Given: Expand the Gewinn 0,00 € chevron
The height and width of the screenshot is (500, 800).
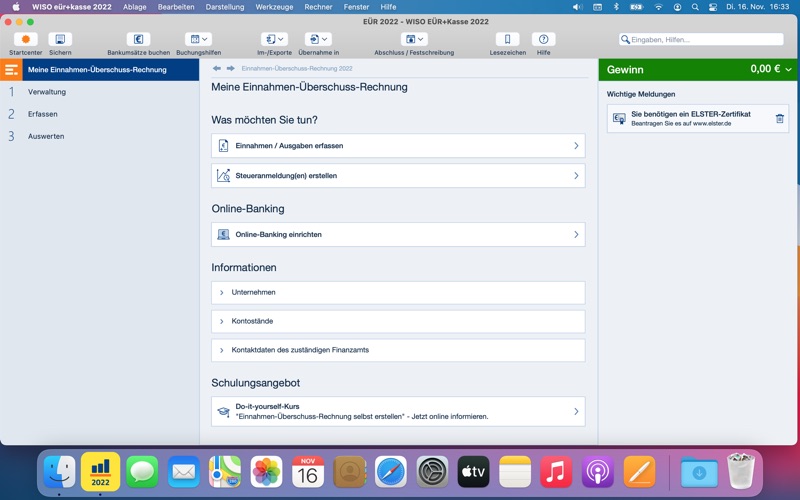Looking at the screenshot, I should (x=788, y=70).
